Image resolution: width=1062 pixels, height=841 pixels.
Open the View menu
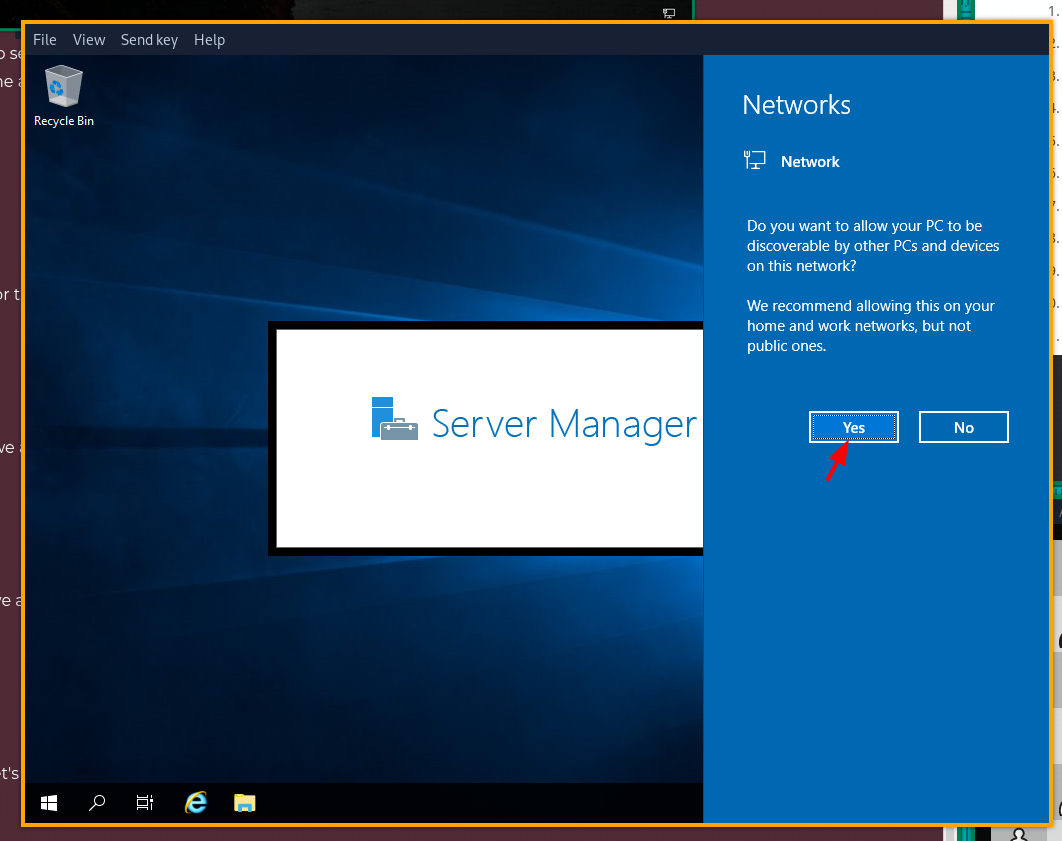(89, 40)
